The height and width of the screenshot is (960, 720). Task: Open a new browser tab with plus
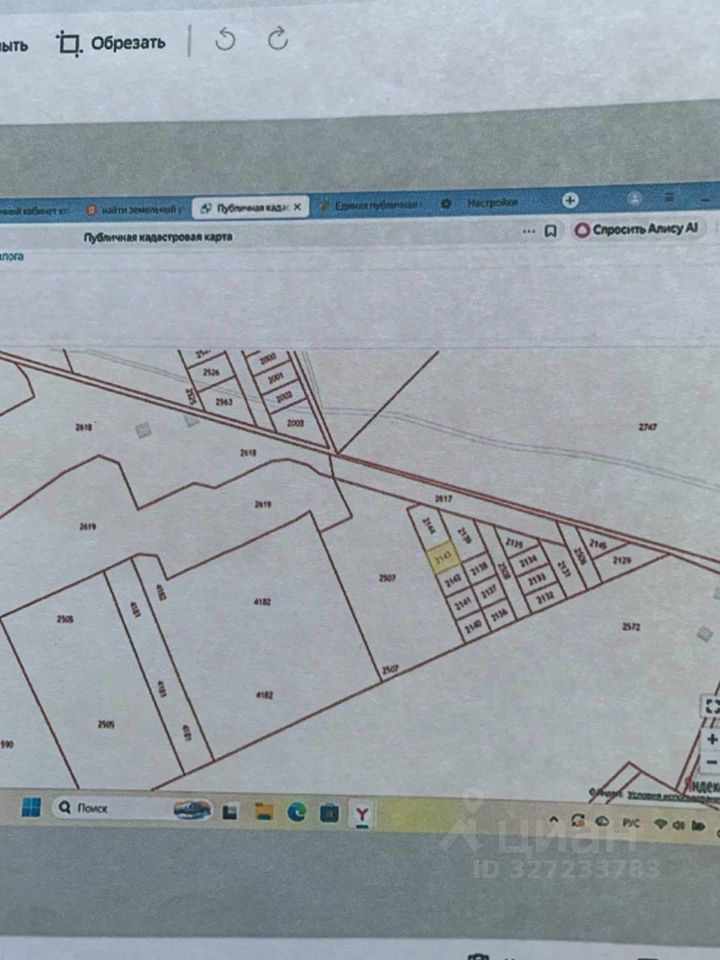click(570, 200)
